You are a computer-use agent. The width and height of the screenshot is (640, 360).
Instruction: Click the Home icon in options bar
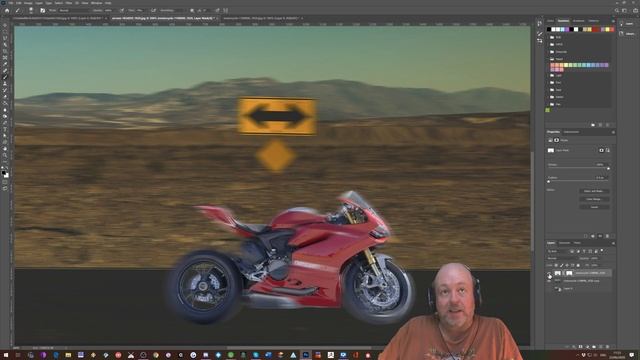[x=7, y=10]
